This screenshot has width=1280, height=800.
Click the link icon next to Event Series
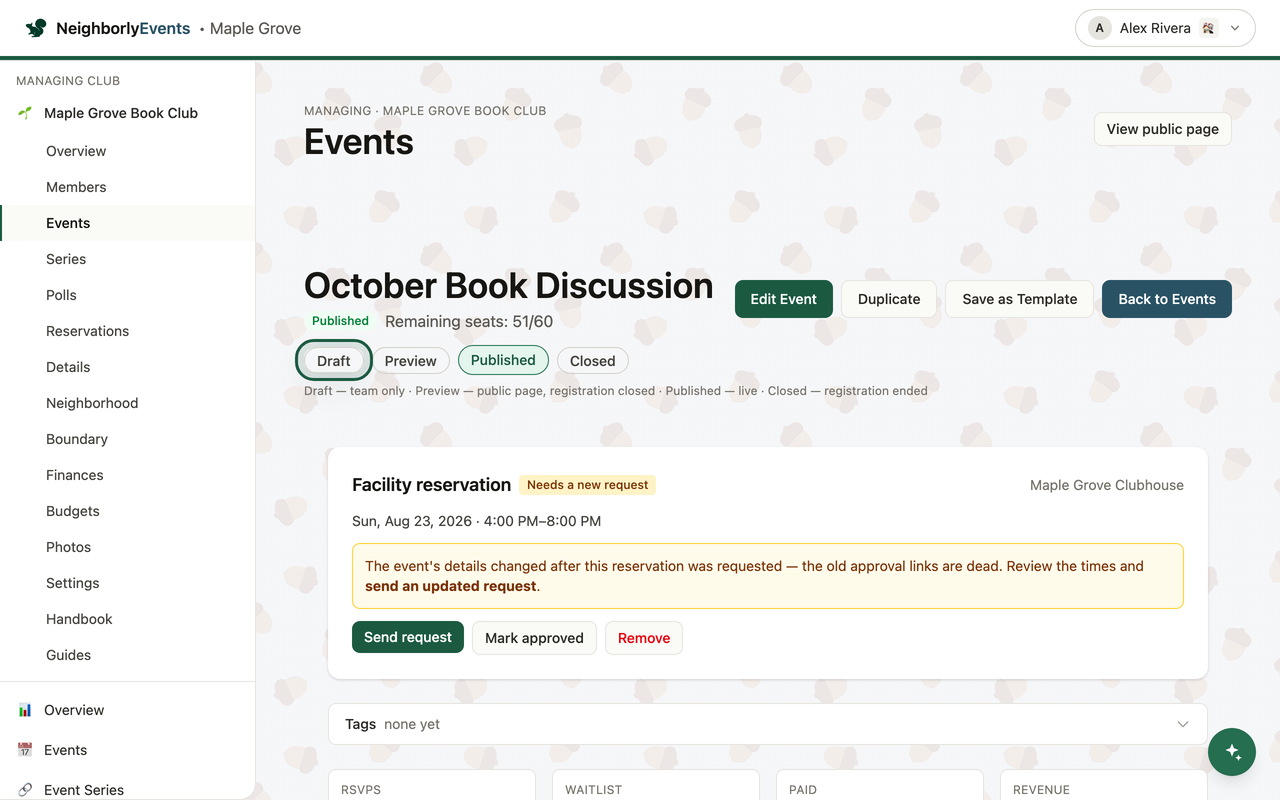point(25,790)
